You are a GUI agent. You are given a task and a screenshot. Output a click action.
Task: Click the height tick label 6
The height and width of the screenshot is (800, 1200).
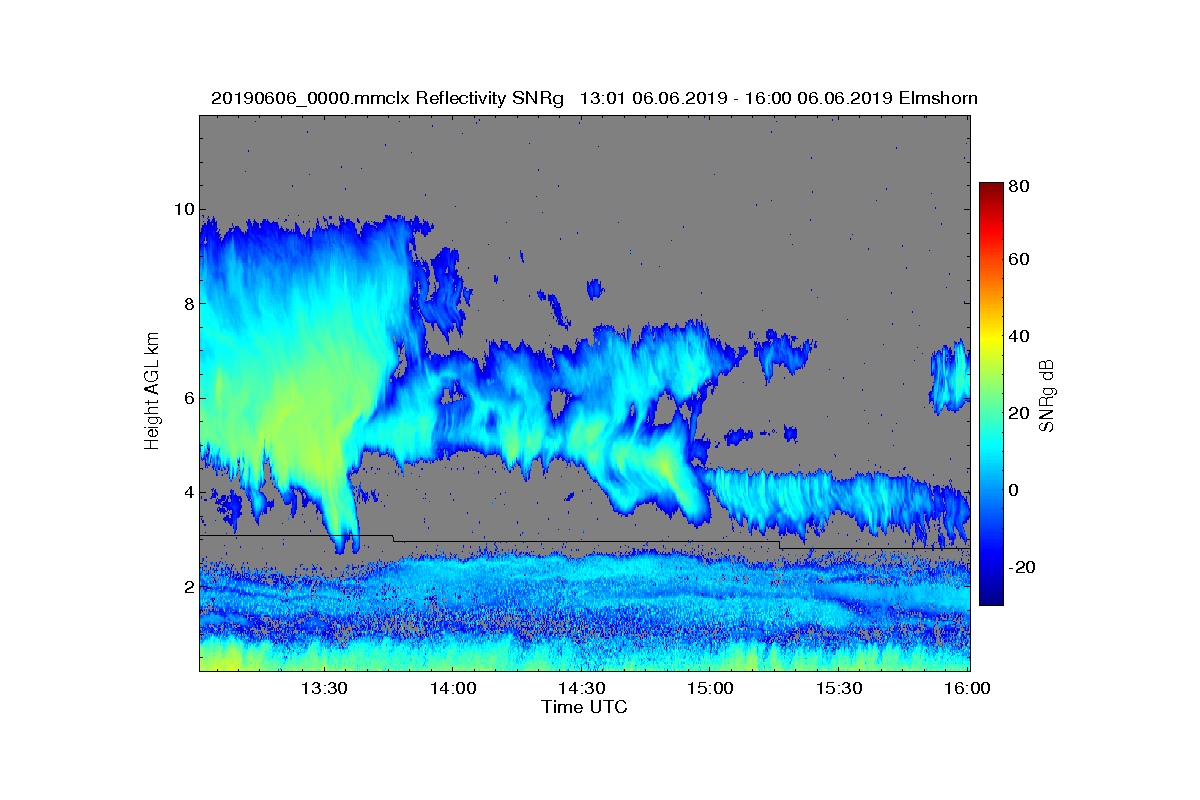click(x=187, y=398)
